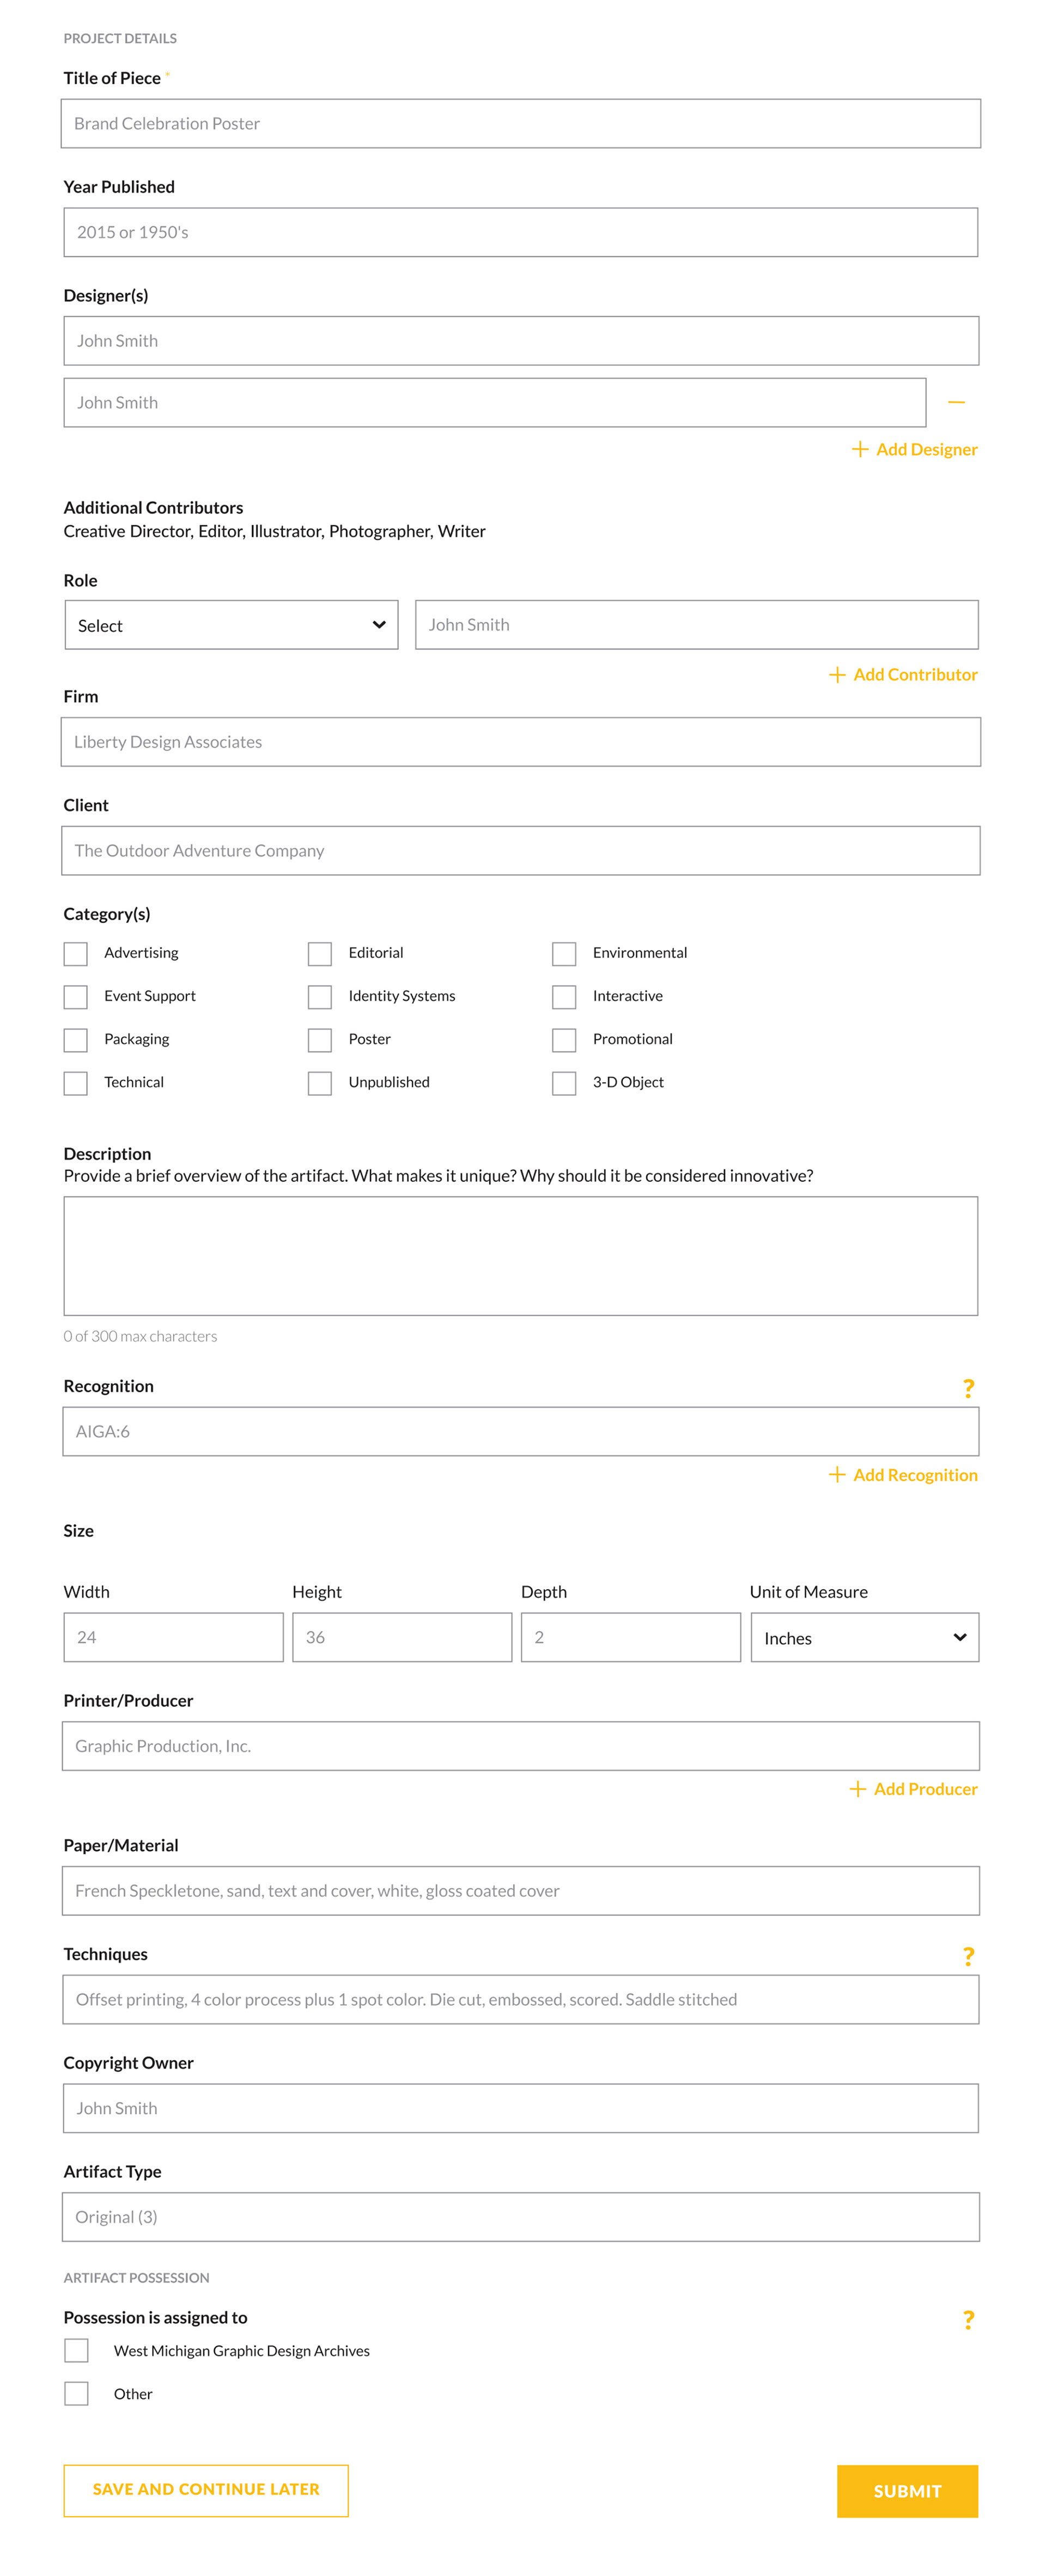1046x2576 pixels.
Task: Expand the Unit of Measure dropdown
Action: pyautogui.click(x=864, y=1637)
